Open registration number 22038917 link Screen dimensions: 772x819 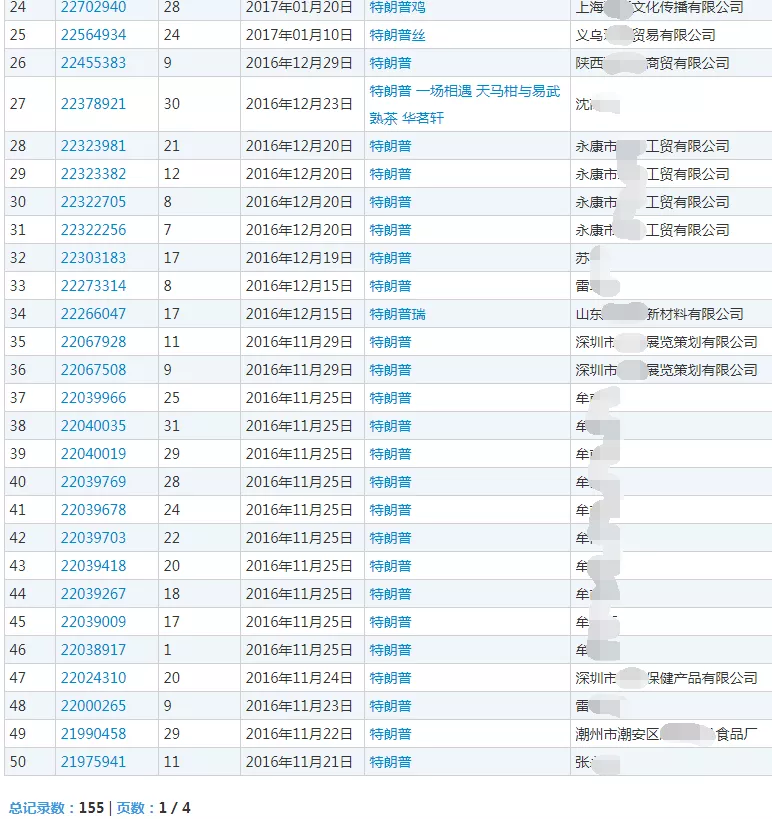point(93,650)
